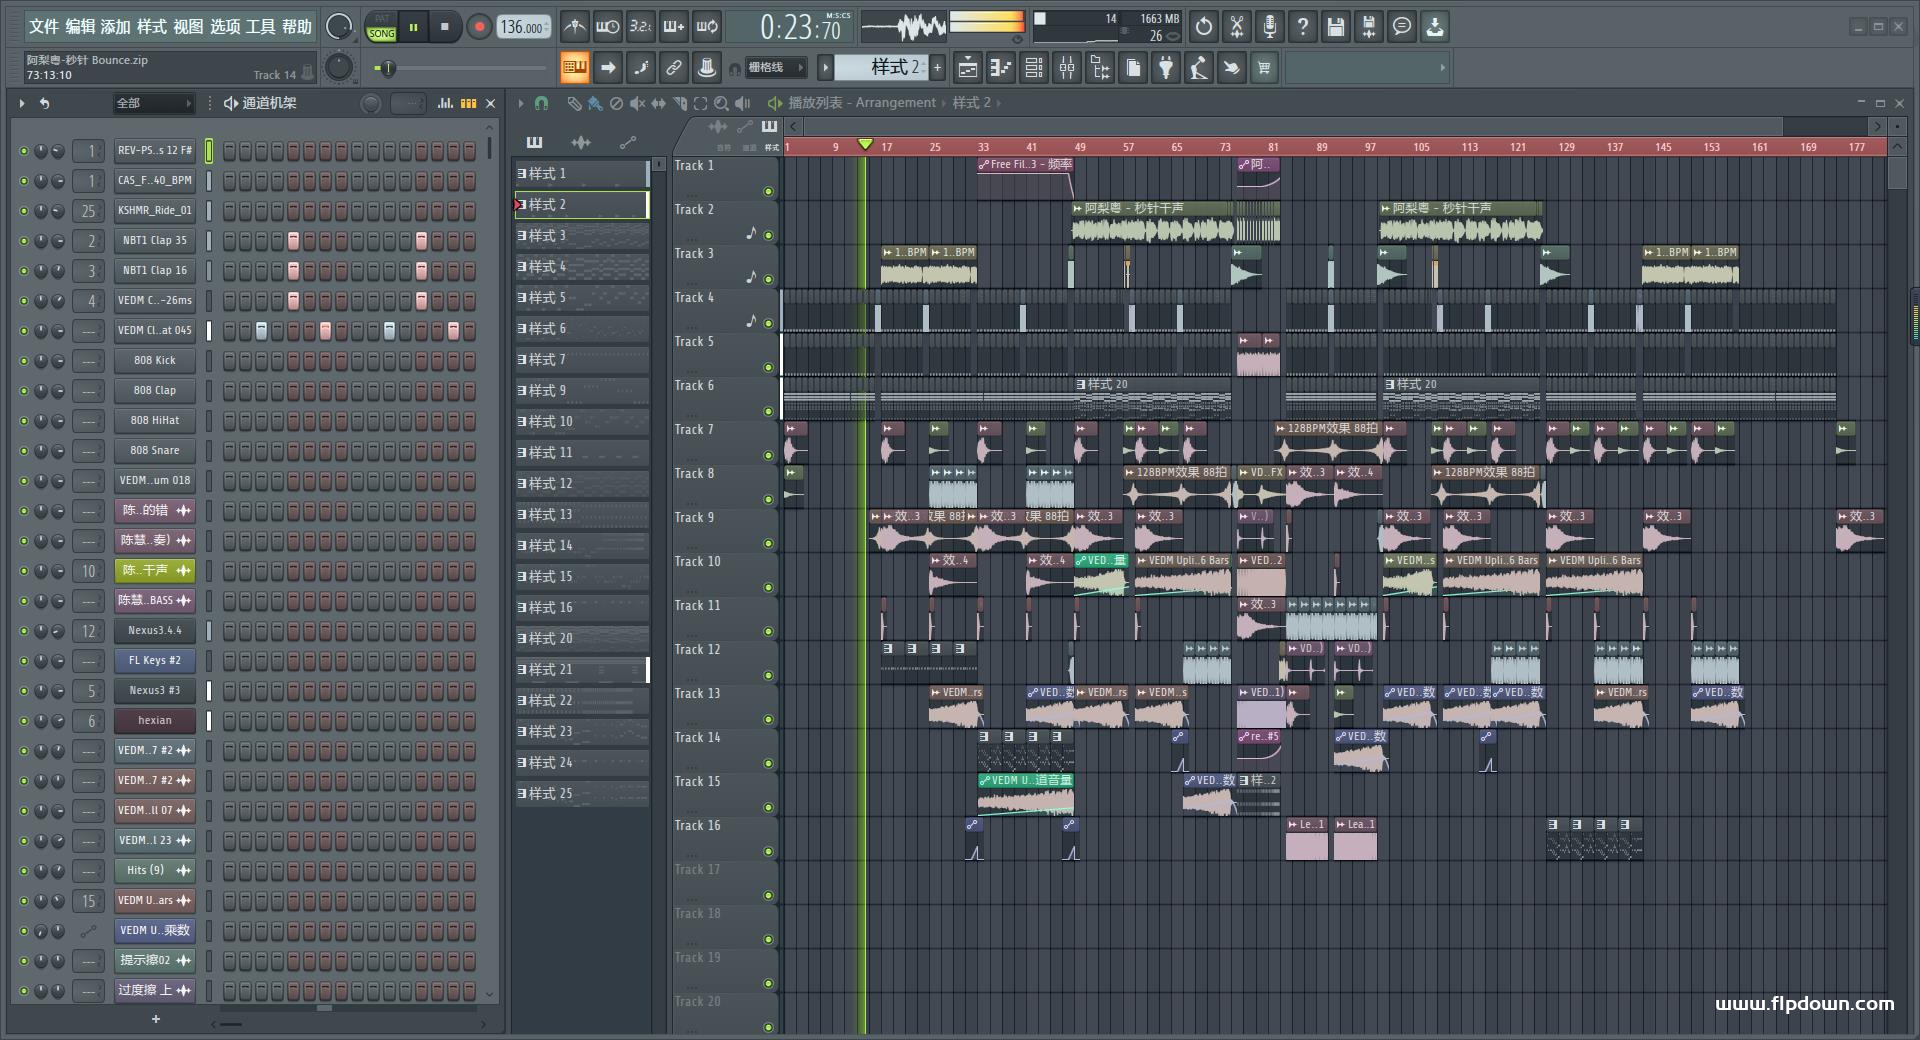Toggle PAT/SONG mode switch
Viewport: 1920px width, 1040px height.
[382, 27]
